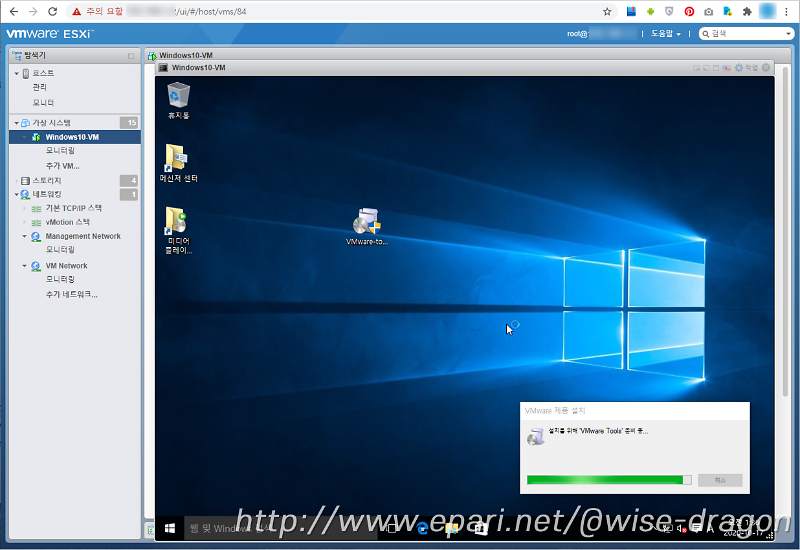Open the Chrome extensions puzzle icon
The image size is (800, 550).
tap(747, 11)
